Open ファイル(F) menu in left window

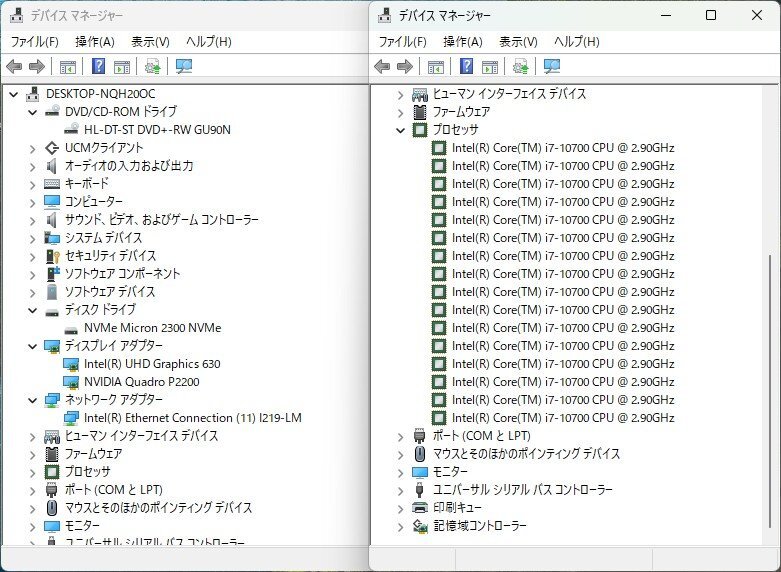pos(34,42)
